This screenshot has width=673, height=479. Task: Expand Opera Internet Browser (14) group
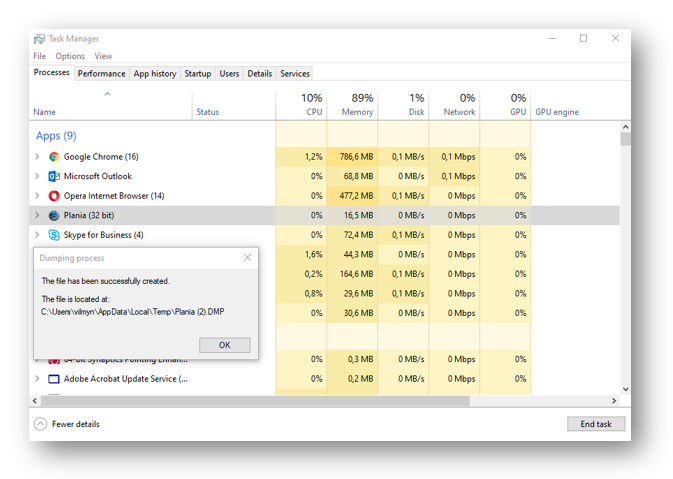pos(37,196)
